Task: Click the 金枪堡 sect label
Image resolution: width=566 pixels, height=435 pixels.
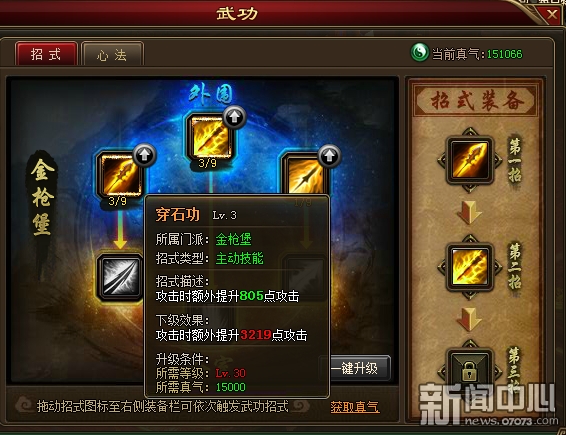Action: pos(42,197)
